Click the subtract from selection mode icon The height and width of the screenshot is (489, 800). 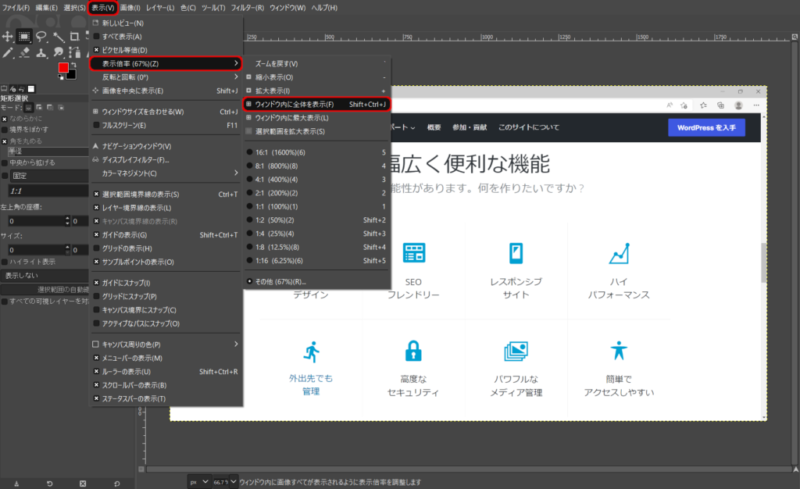pos(50,108)
